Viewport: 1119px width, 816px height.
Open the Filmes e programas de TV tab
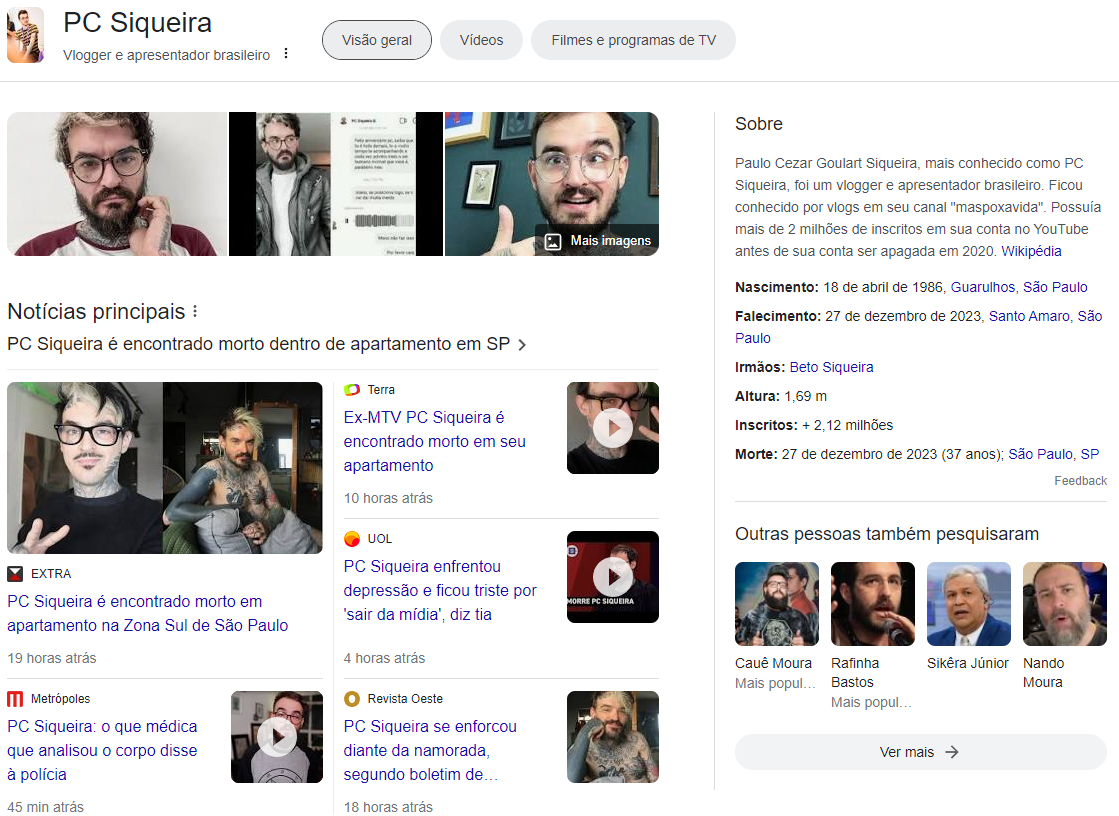(x=634, y=40)
